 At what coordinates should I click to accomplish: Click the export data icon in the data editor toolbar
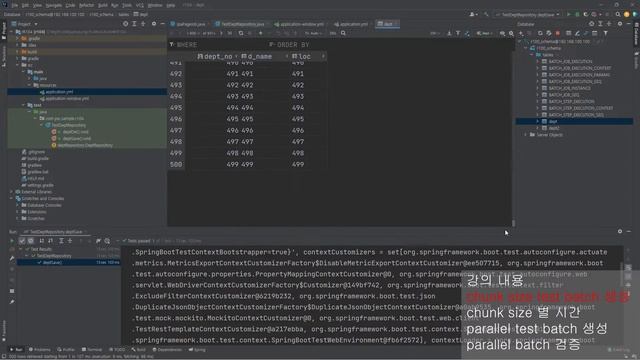(449, 33)
